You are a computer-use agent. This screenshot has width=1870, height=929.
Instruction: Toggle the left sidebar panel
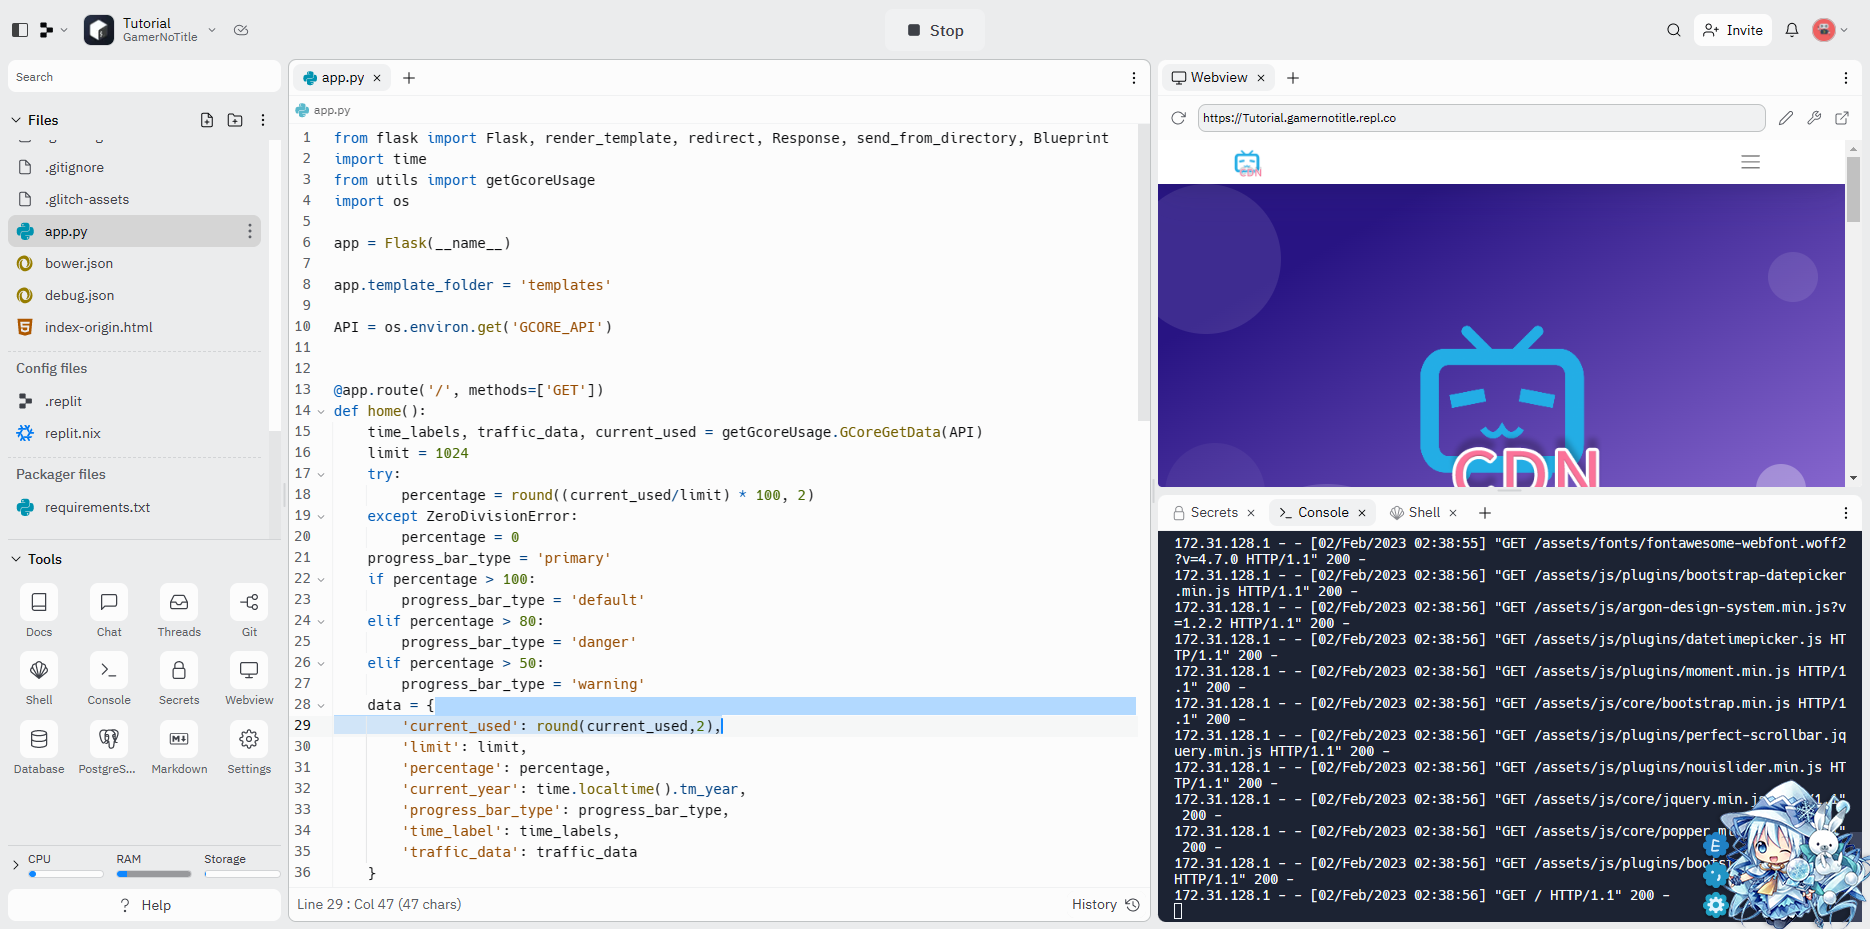pyautogui.click(x=20, y=30)
